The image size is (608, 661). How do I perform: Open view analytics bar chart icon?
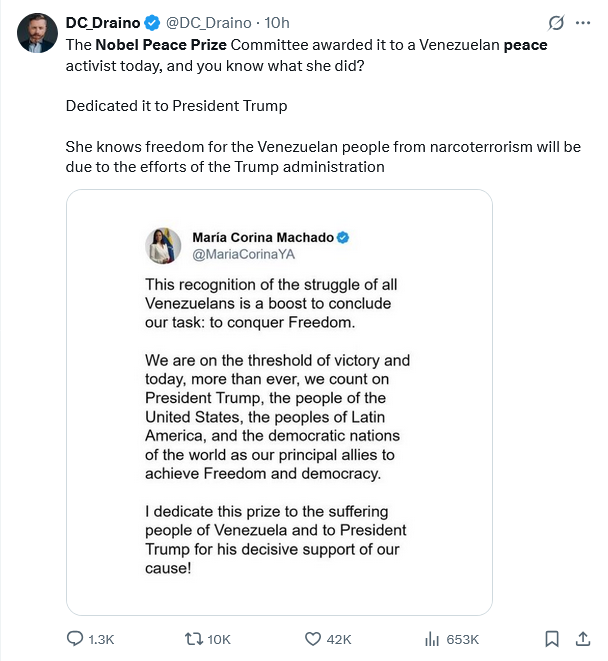tap(433, 639)
